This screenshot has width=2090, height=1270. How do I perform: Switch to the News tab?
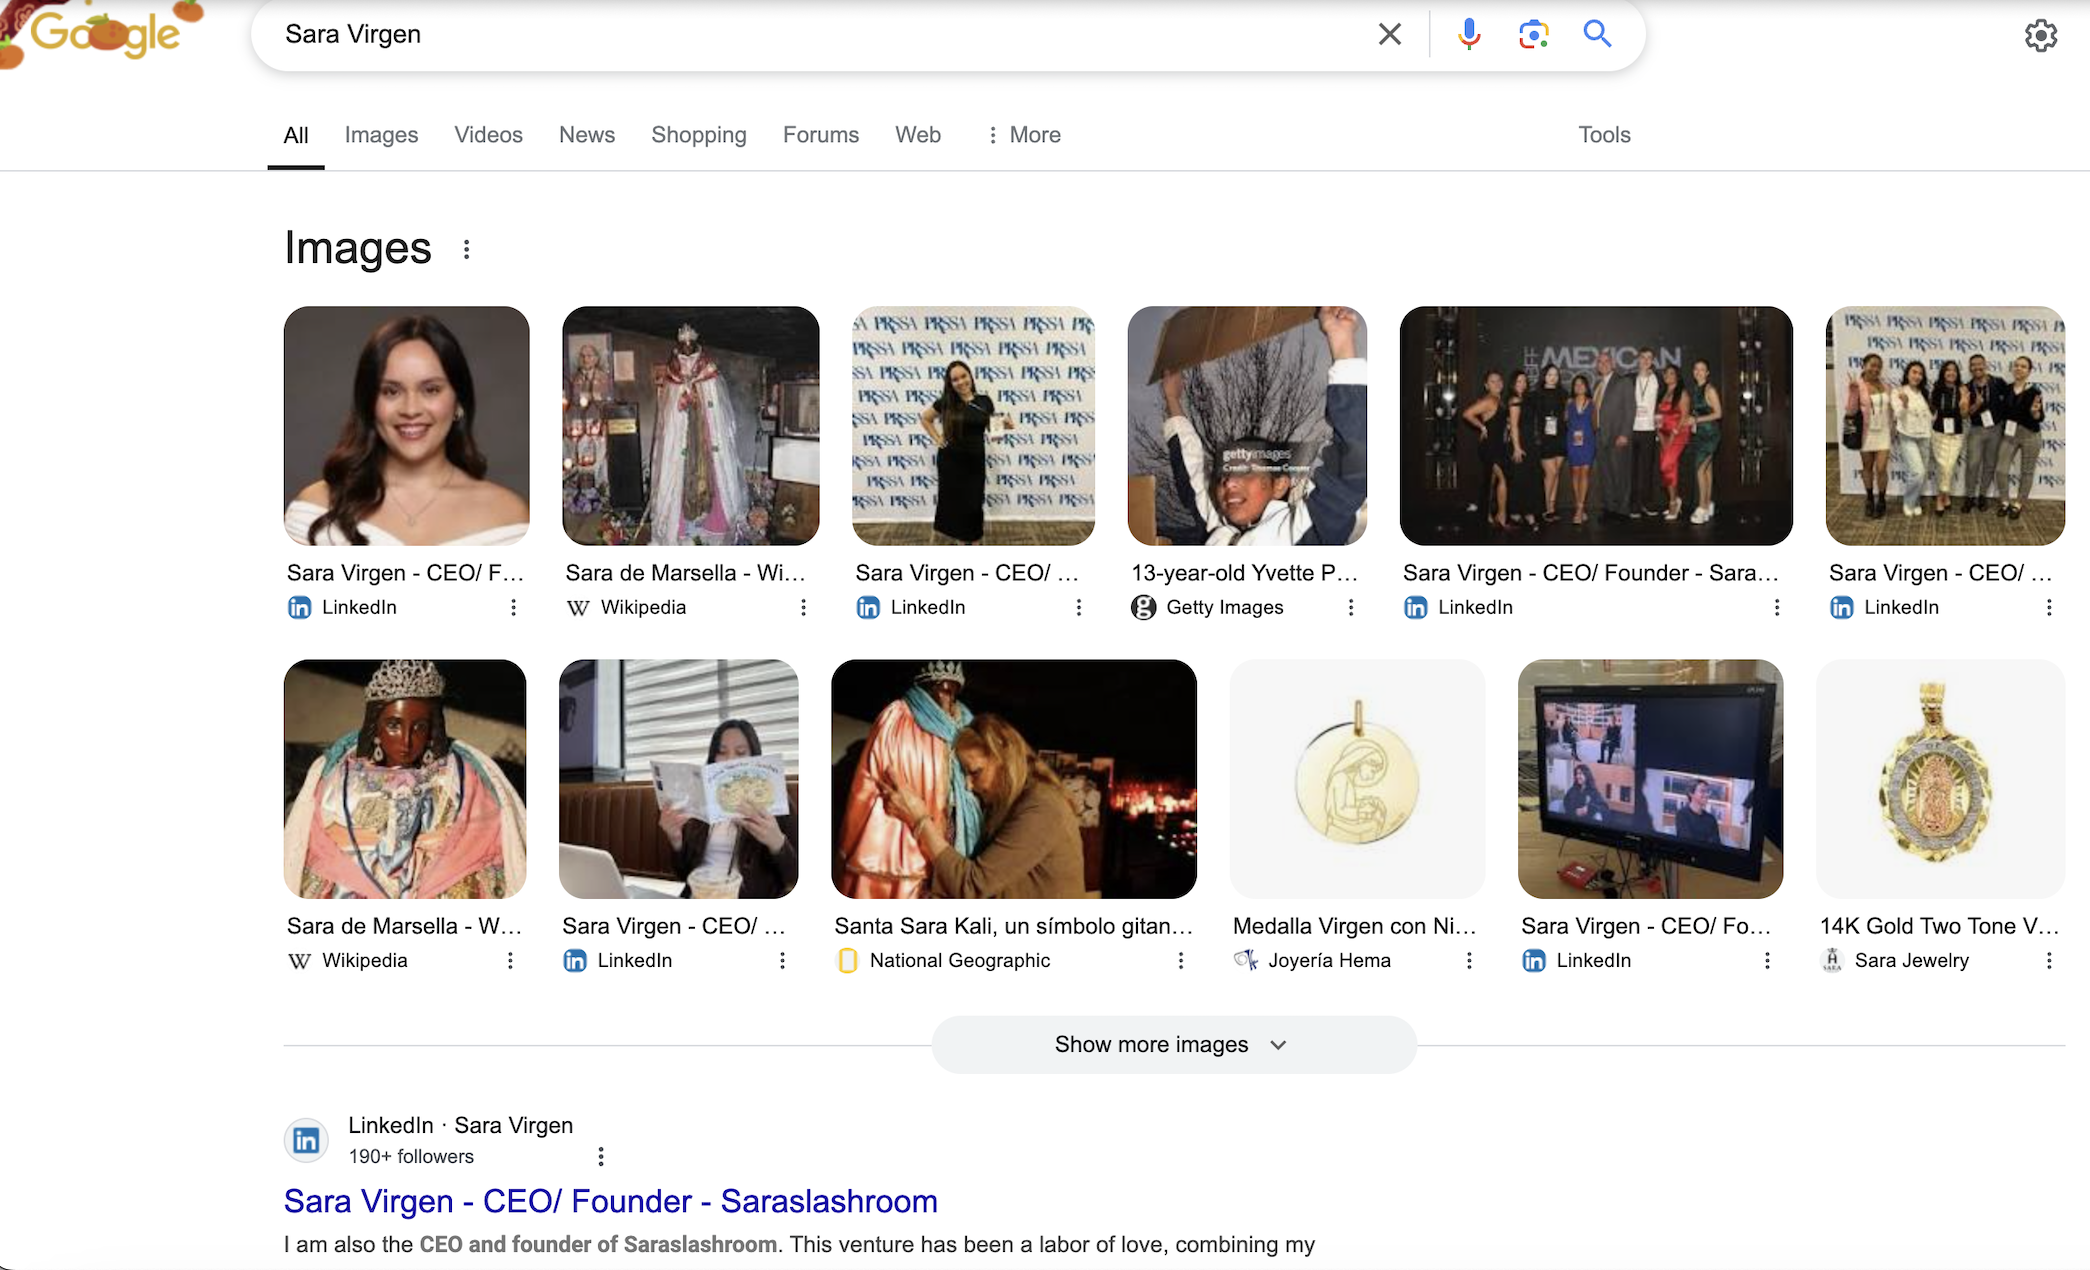(x=586, y=135)
